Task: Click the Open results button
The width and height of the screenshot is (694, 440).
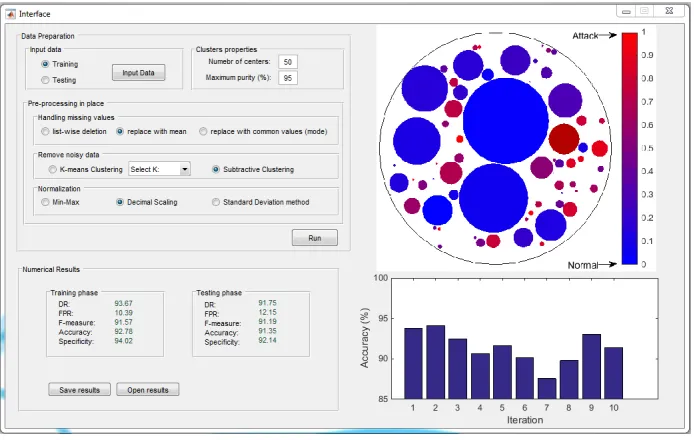Action: (148, 390)
